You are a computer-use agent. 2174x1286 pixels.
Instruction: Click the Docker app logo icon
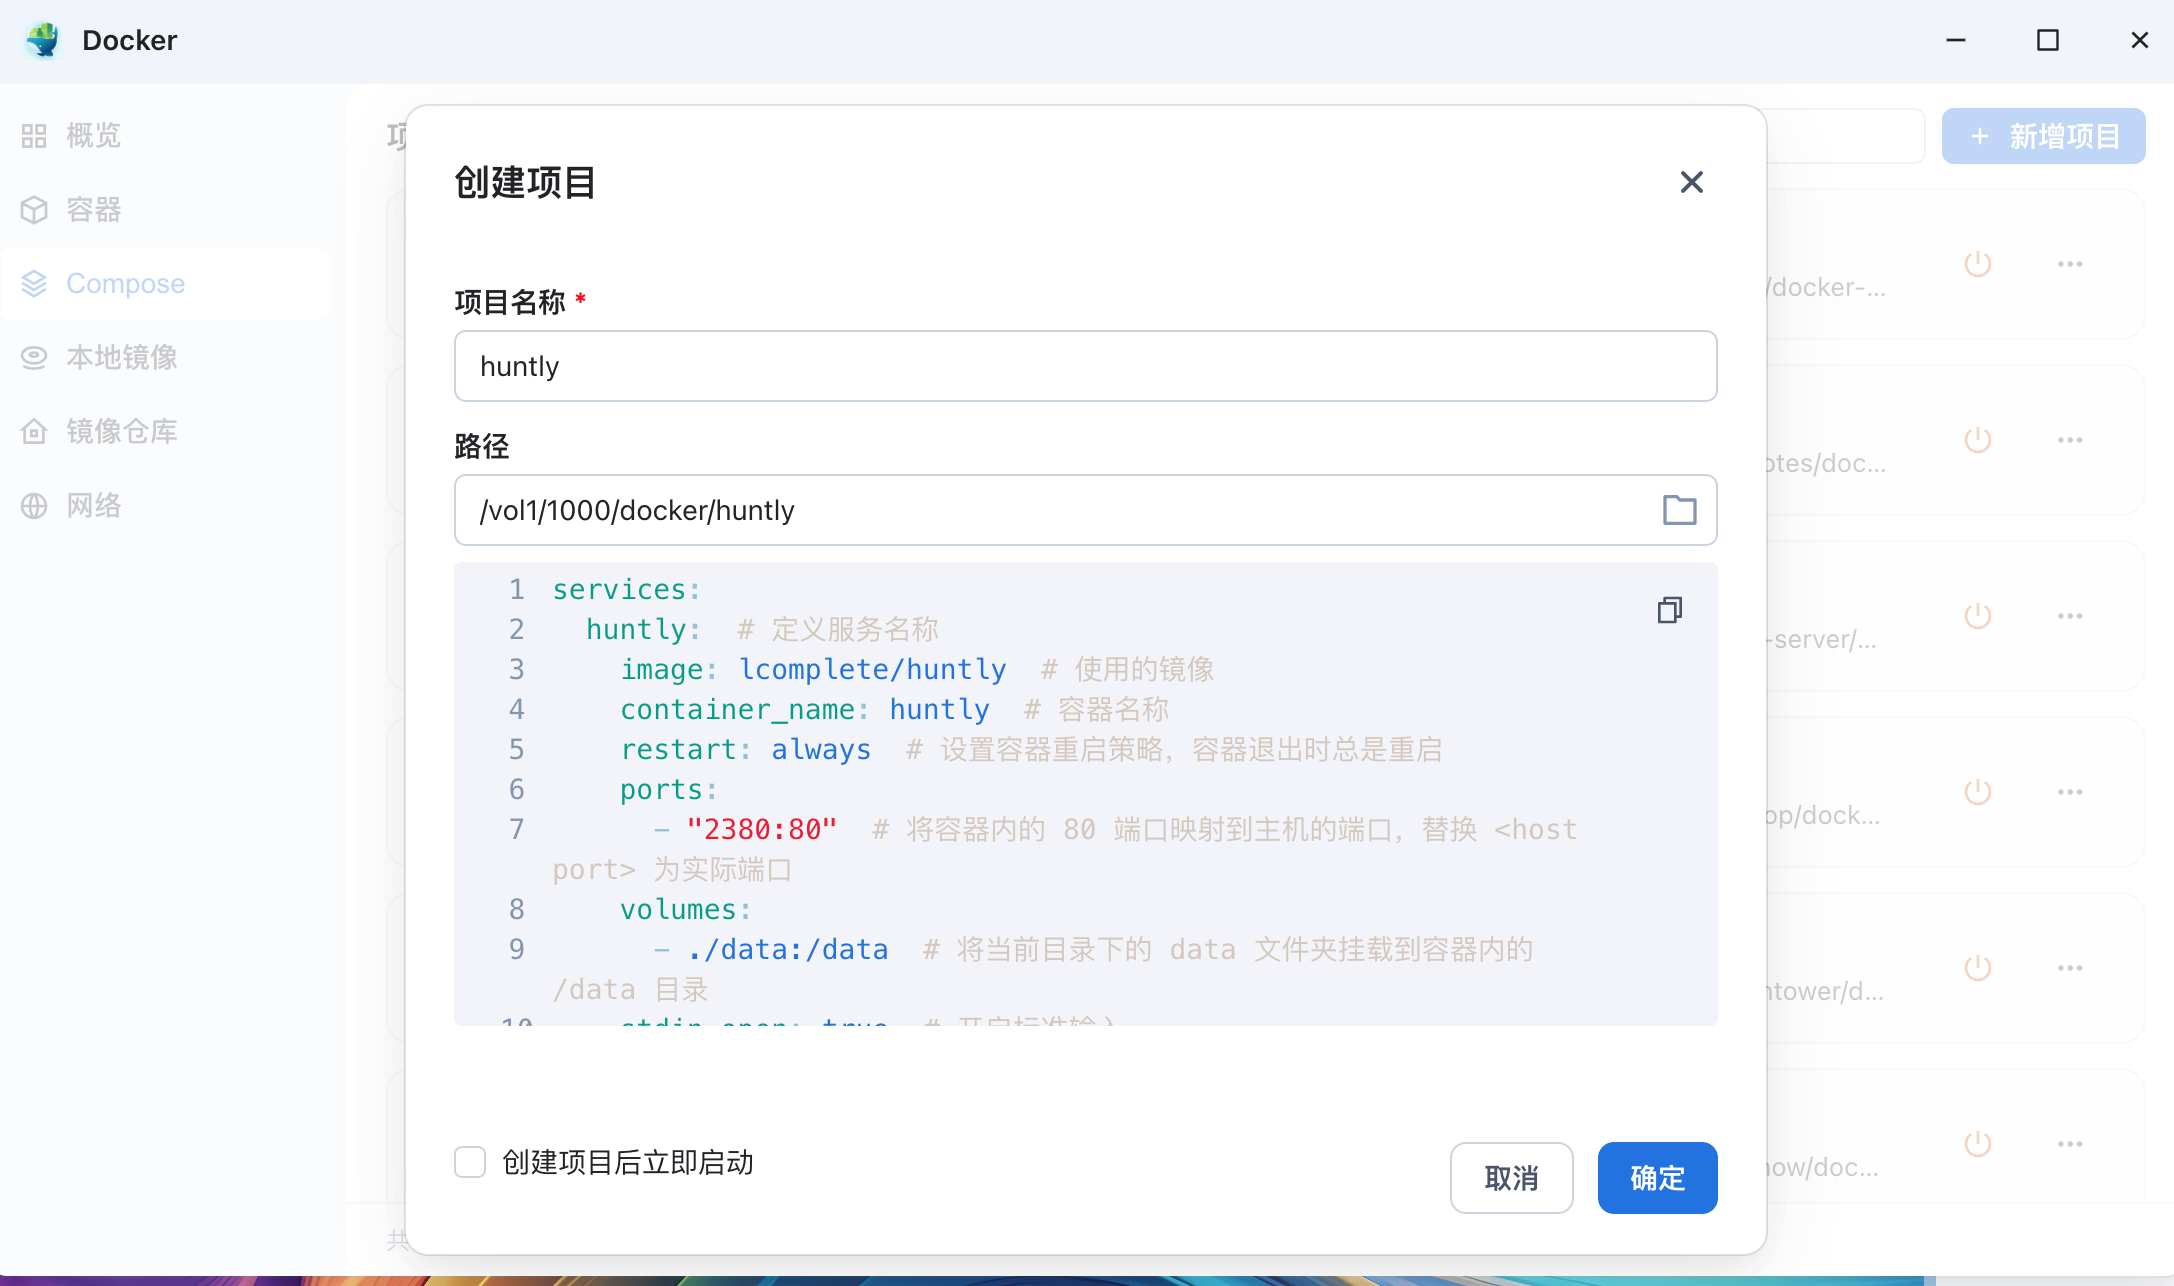43,40
